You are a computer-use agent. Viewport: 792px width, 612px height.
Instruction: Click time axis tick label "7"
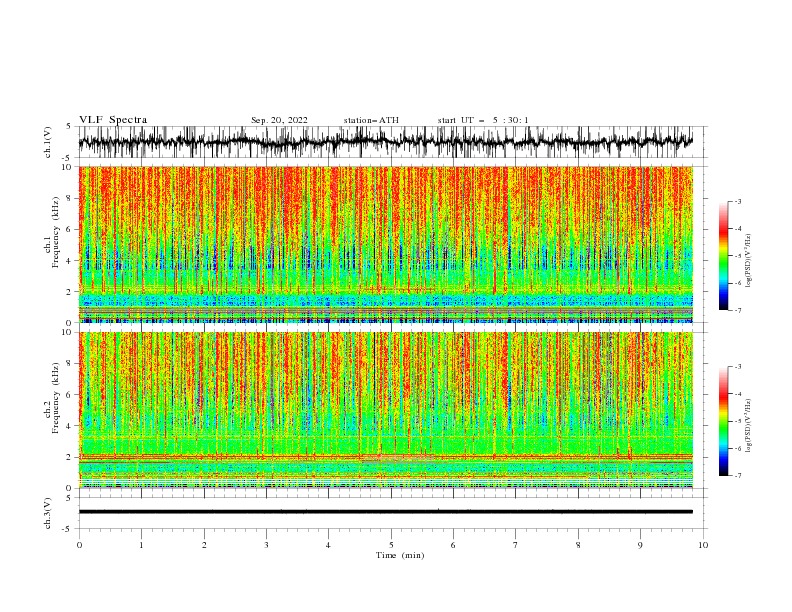click(516, 545)
